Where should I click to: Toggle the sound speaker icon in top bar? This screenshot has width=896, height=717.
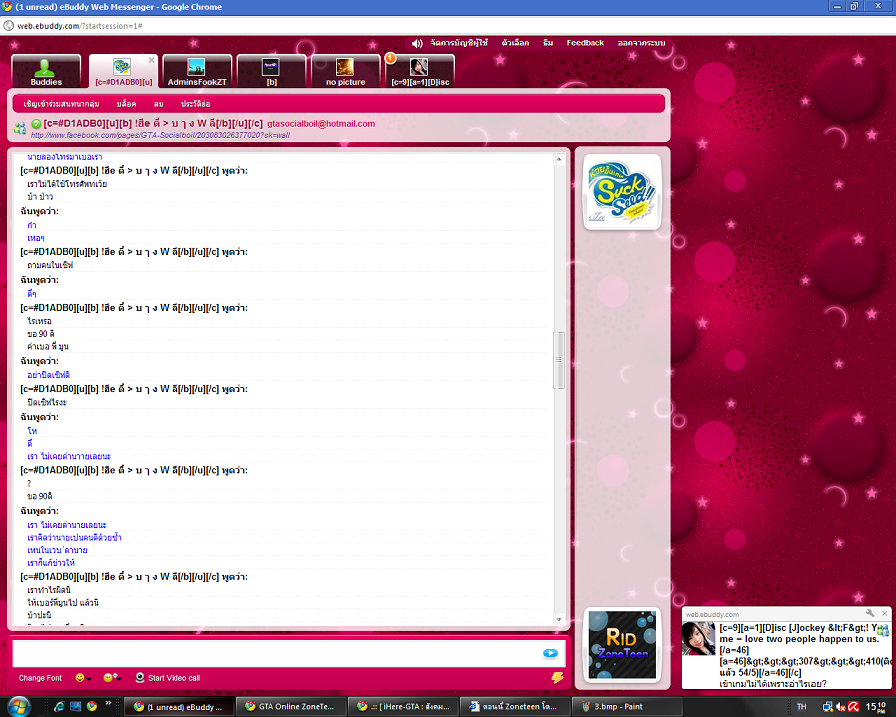point(417,43)
